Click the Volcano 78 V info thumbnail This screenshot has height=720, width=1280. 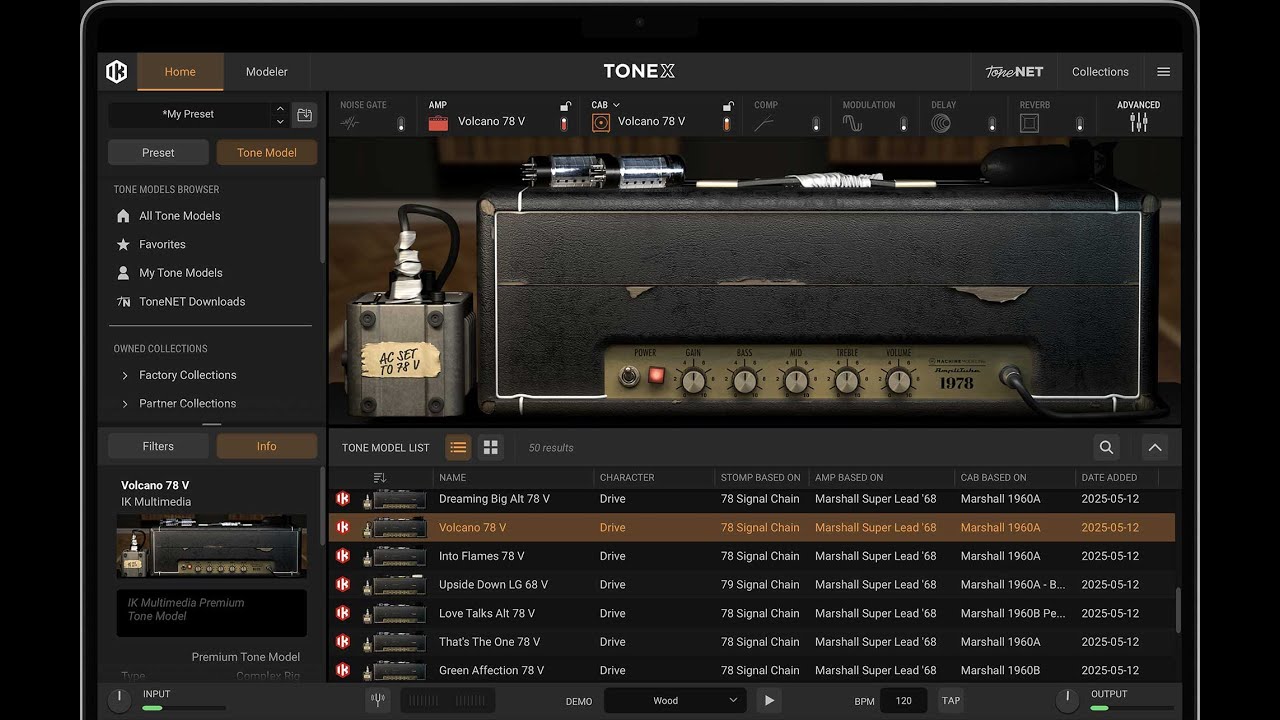point(212,546)
